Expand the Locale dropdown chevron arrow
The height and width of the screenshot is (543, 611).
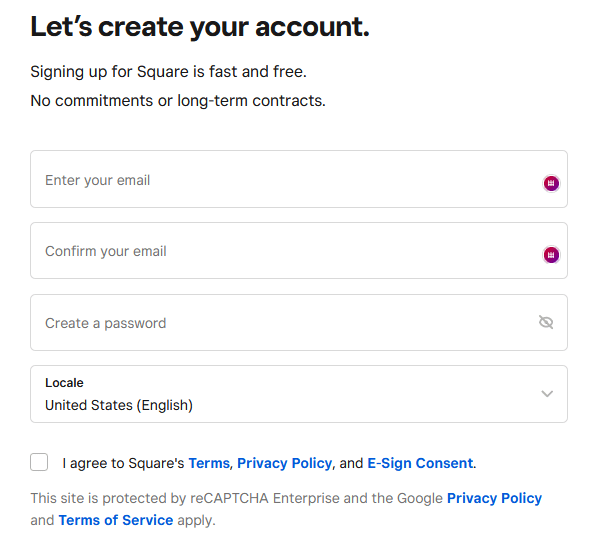pos(547,394)
